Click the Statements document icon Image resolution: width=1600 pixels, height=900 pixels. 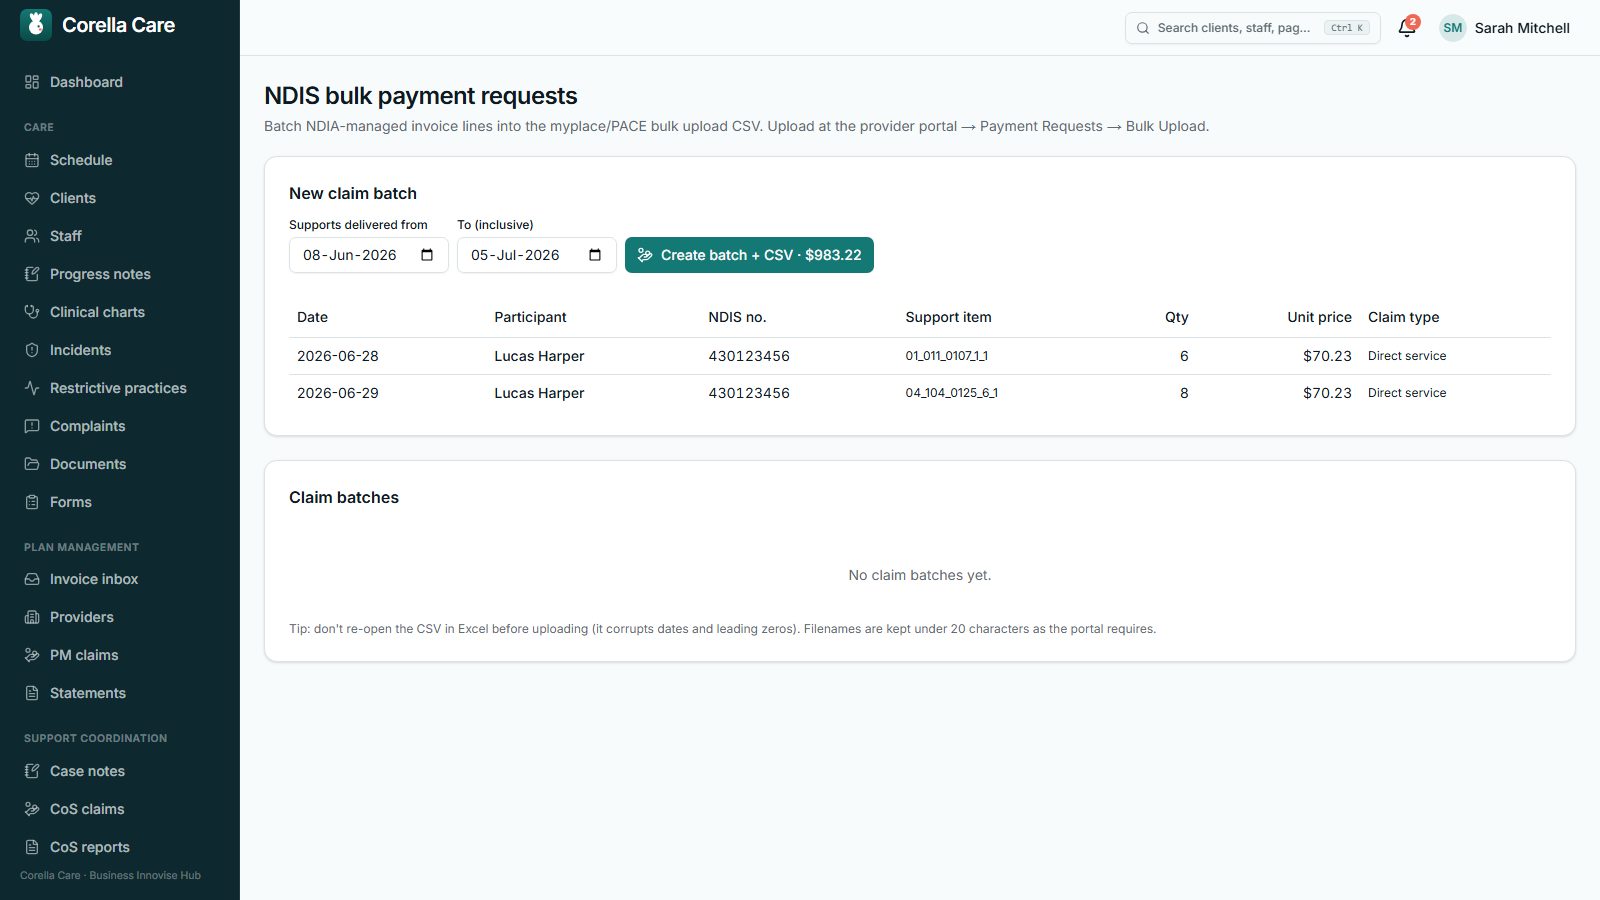[32, 693]
